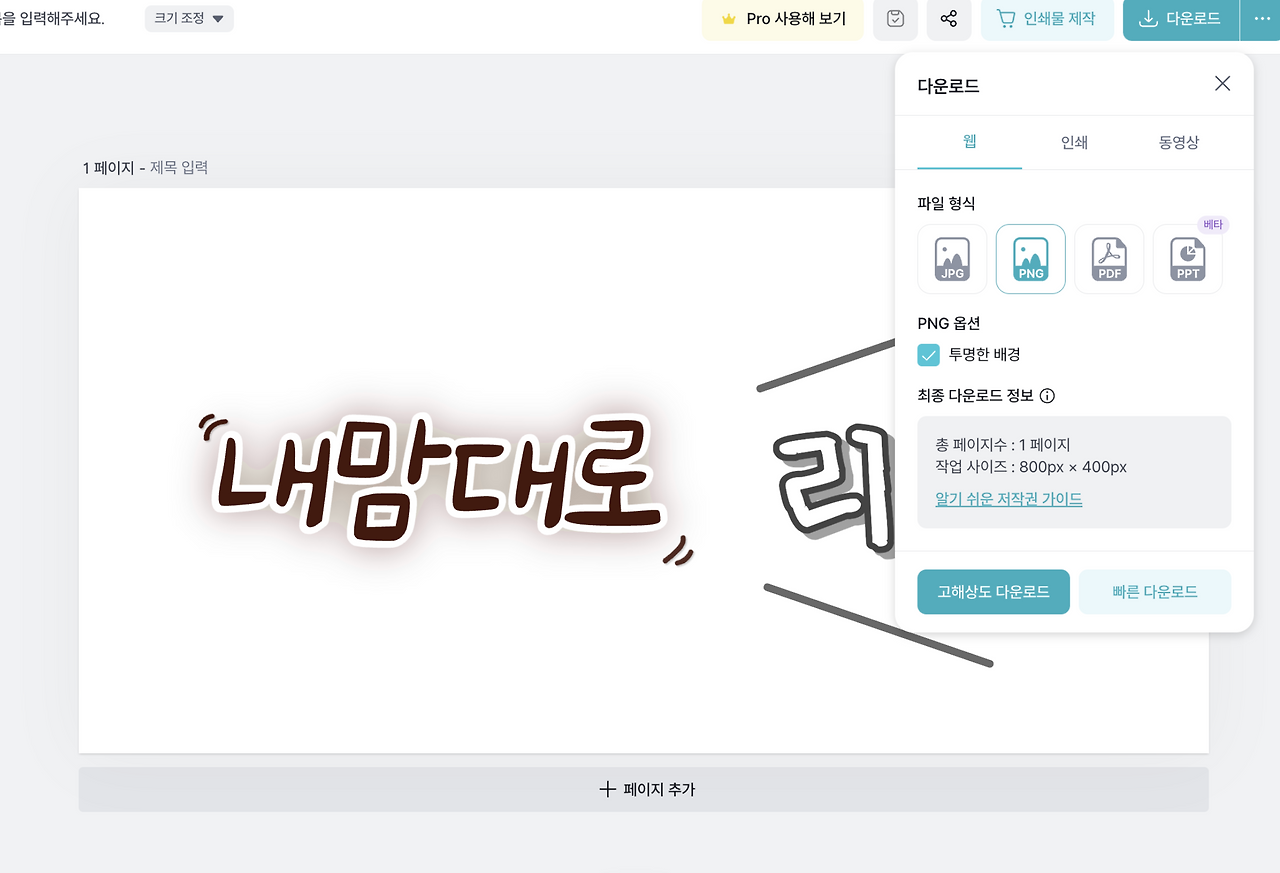Select the PNG file format icon

(x=1030, y=259)
